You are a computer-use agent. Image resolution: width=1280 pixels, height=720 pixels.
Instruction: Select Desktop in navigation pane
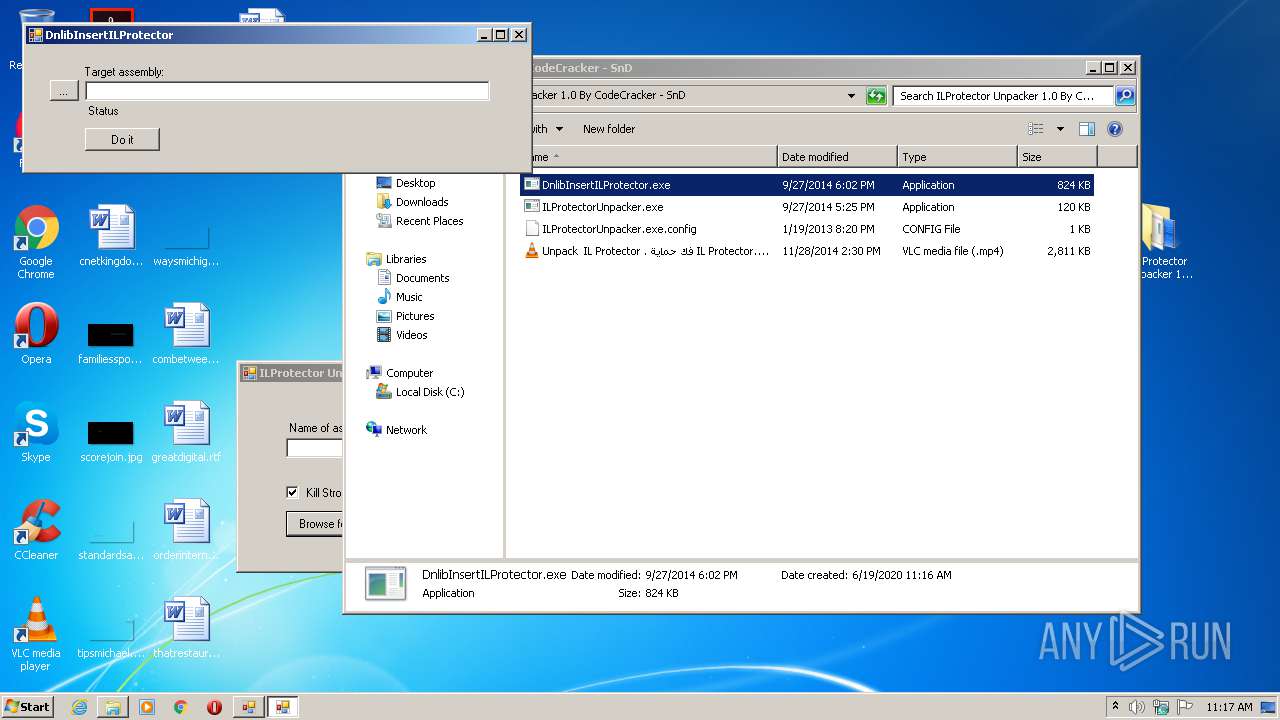coord(415,183)
